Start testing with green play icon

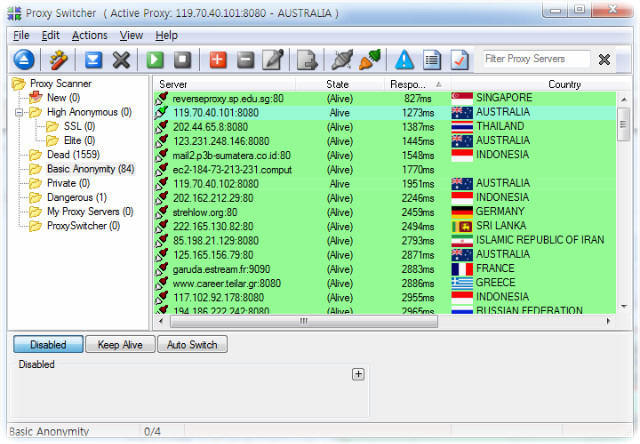click(155, 60)
